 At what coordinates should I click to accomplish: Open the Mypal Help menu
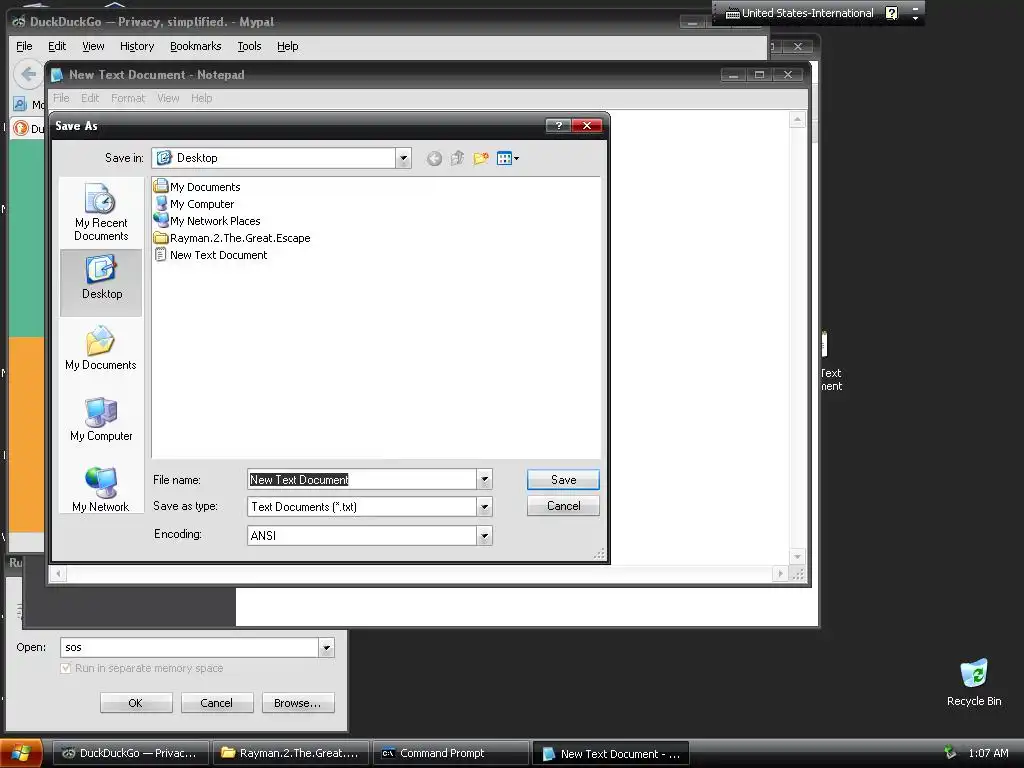click(288, 46)
